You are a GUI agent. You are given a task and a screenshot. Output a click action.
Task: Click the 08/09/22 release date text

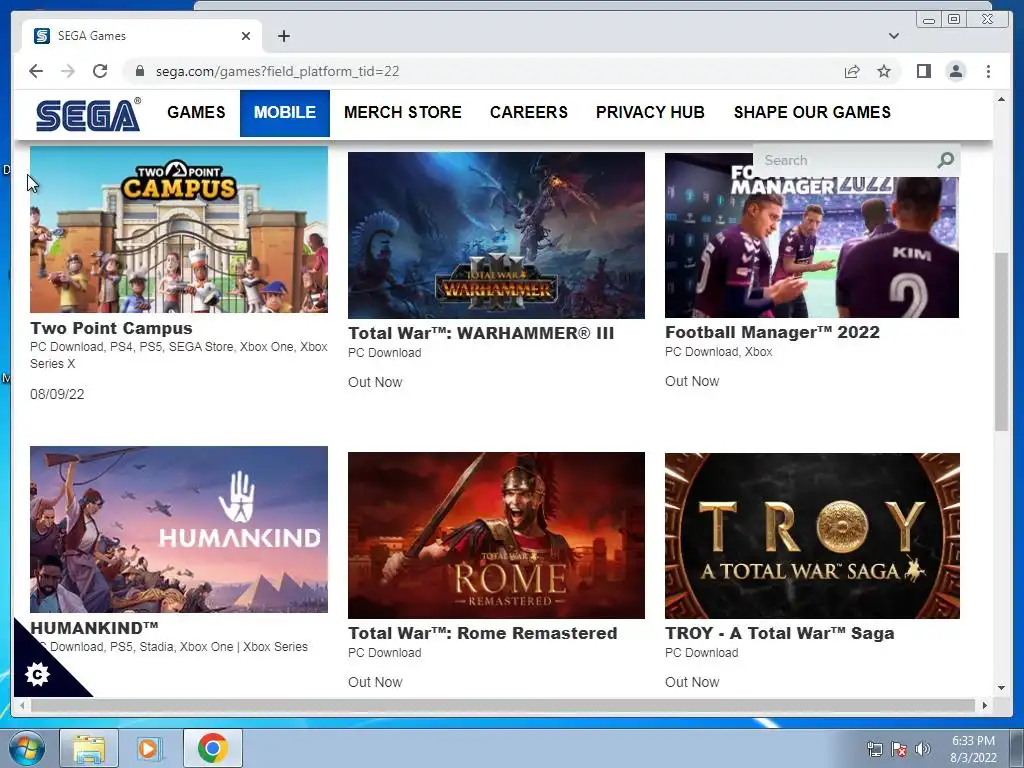click(57, 394)
